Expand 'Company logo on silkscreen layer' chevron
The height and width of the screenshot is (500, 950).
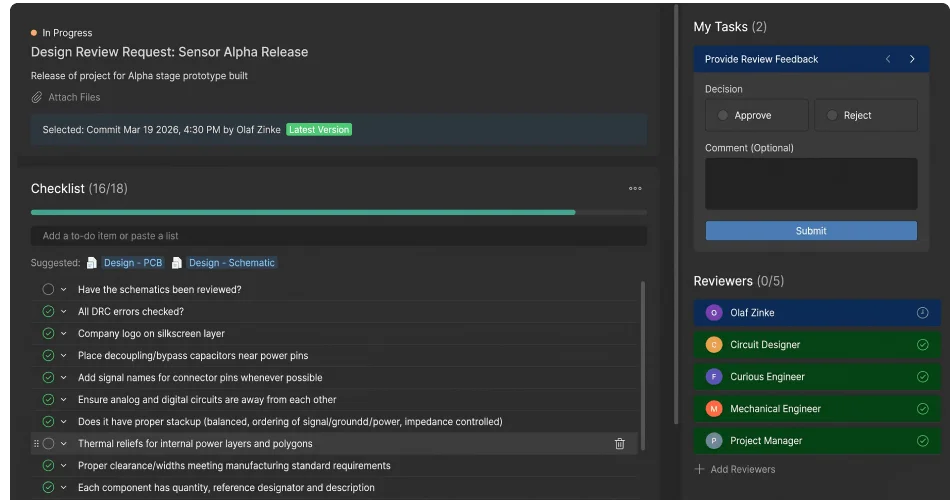(64, 333)
